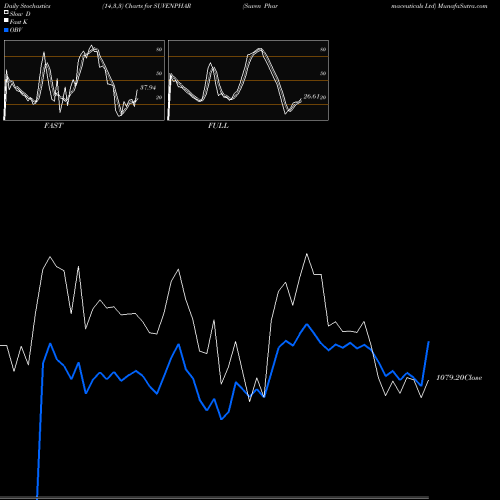
Task: Click the '(14,3,3) Charts for SUVENPHAR' text
Action: click(x=147, y=6)
